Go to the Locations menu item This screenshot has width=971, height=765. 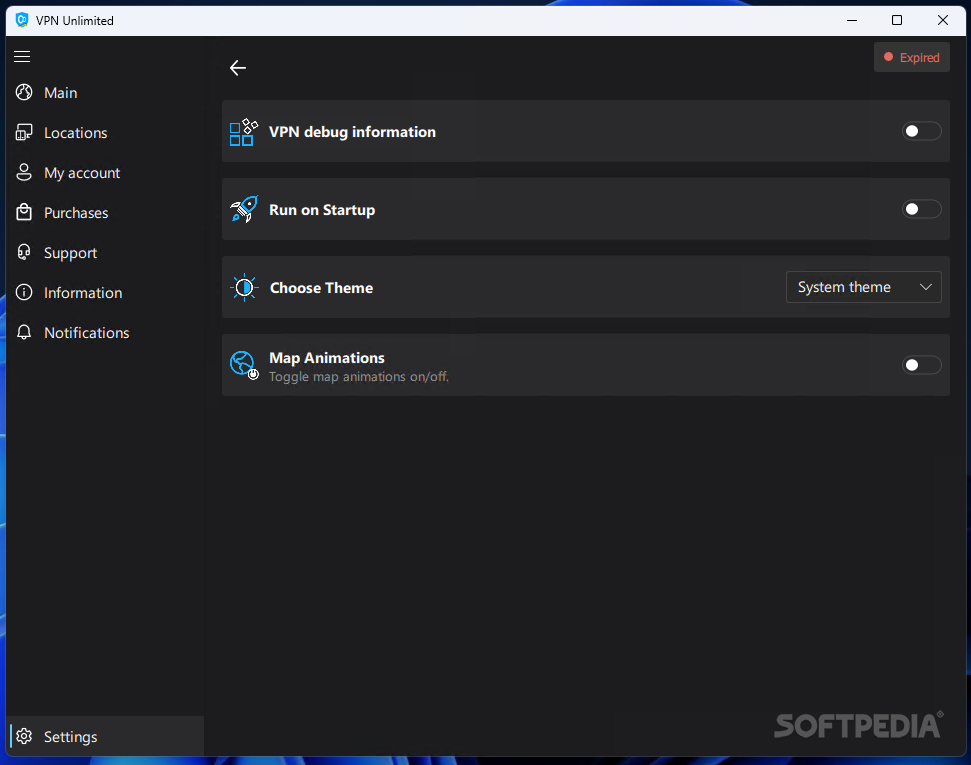(105, 133)
